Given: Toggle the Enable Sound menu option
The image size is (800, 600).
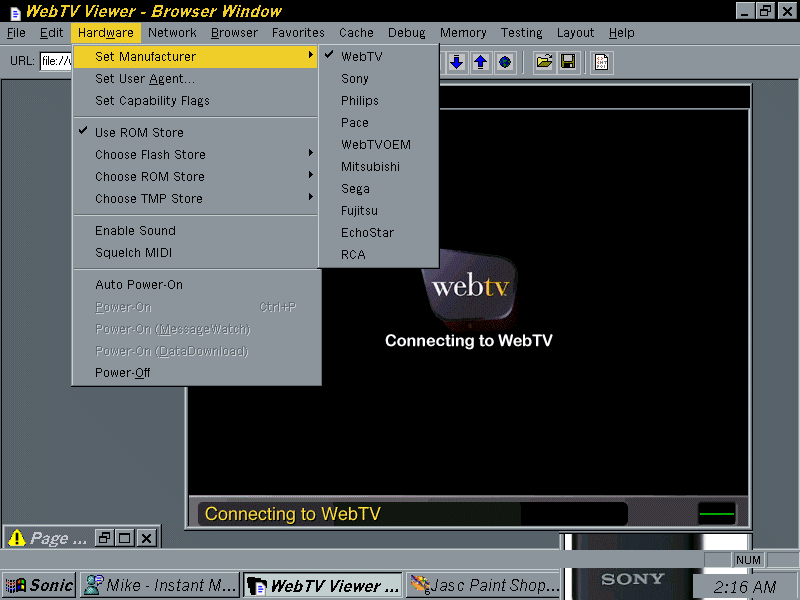Looking at the screenshot, I should pyautogui.click(x=135, y=230).
